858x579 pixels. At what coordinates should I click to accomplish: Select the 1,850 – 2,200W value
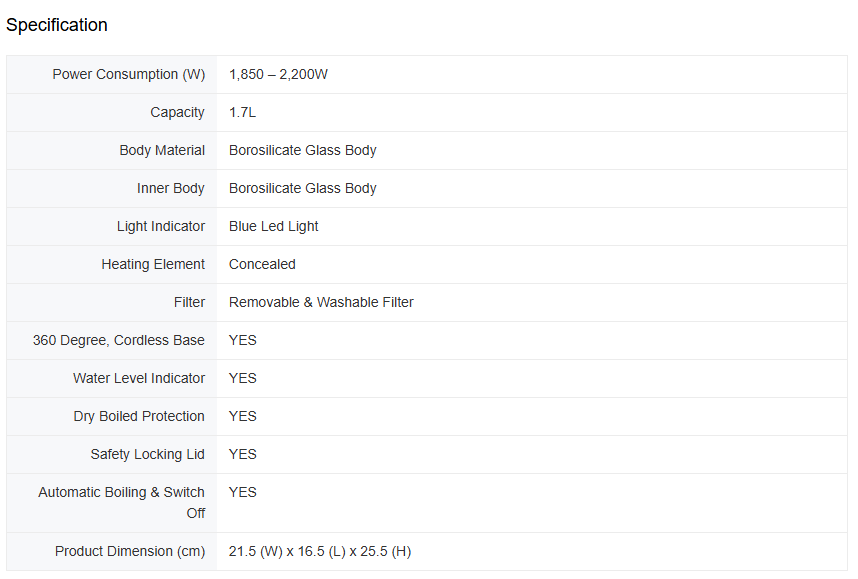click(278, 74)
